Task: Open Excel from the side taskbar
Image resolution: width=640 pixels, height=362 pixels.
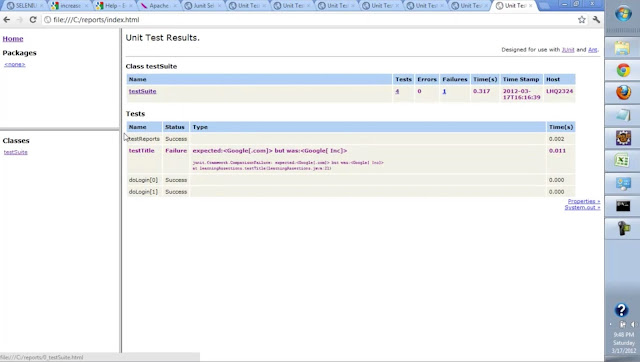Action: [623, 160]
